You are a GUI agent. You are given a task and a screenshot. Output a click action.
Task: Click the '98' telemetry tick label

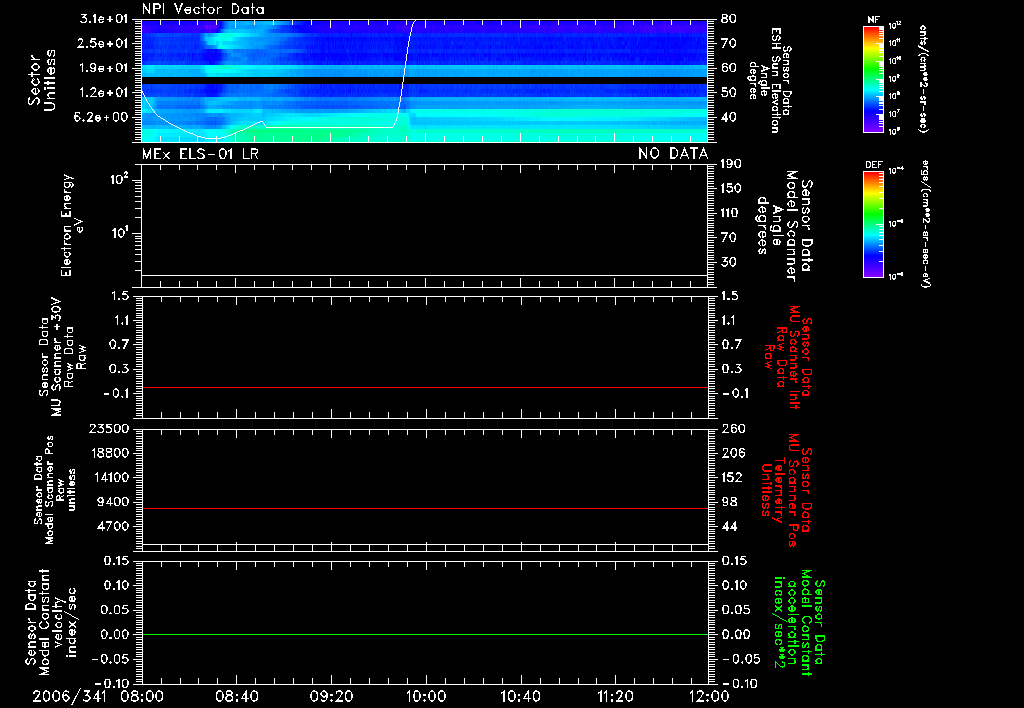[x=729, y=502]
